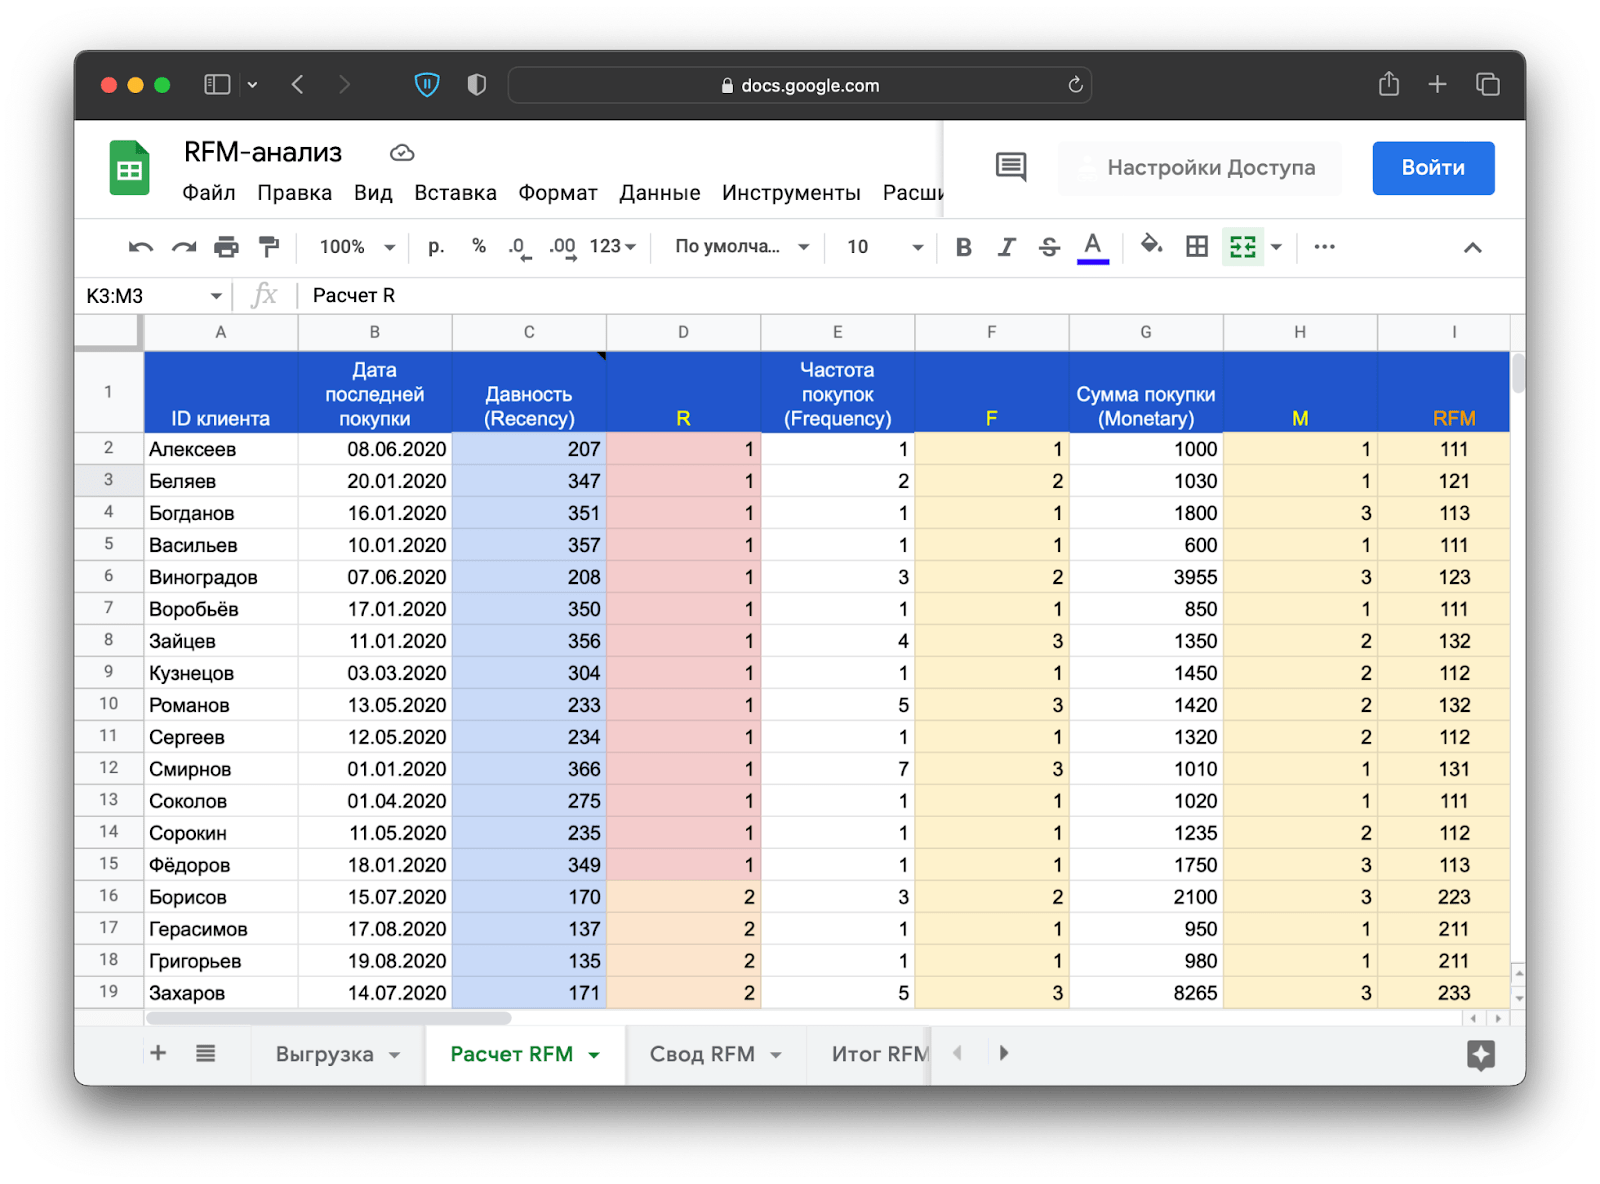Open the fill color bucket tool

[x=1151, y=246]
